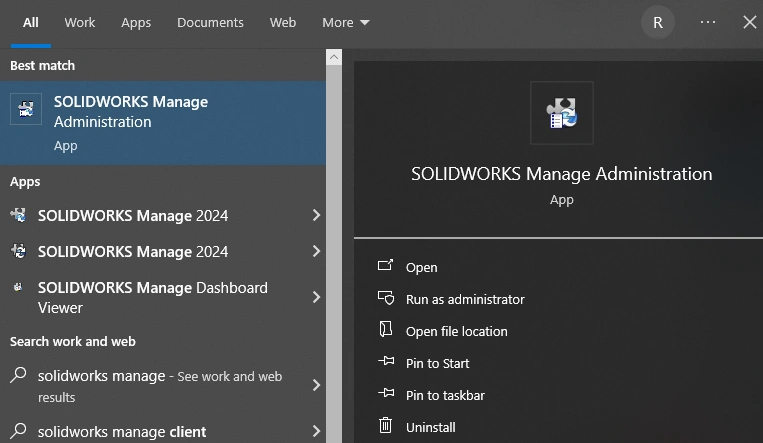Click the SOLIDWORKS Manage Administration preview title
Screen dimensions: 763x443
pyautogui.click(x=562, y=174)
